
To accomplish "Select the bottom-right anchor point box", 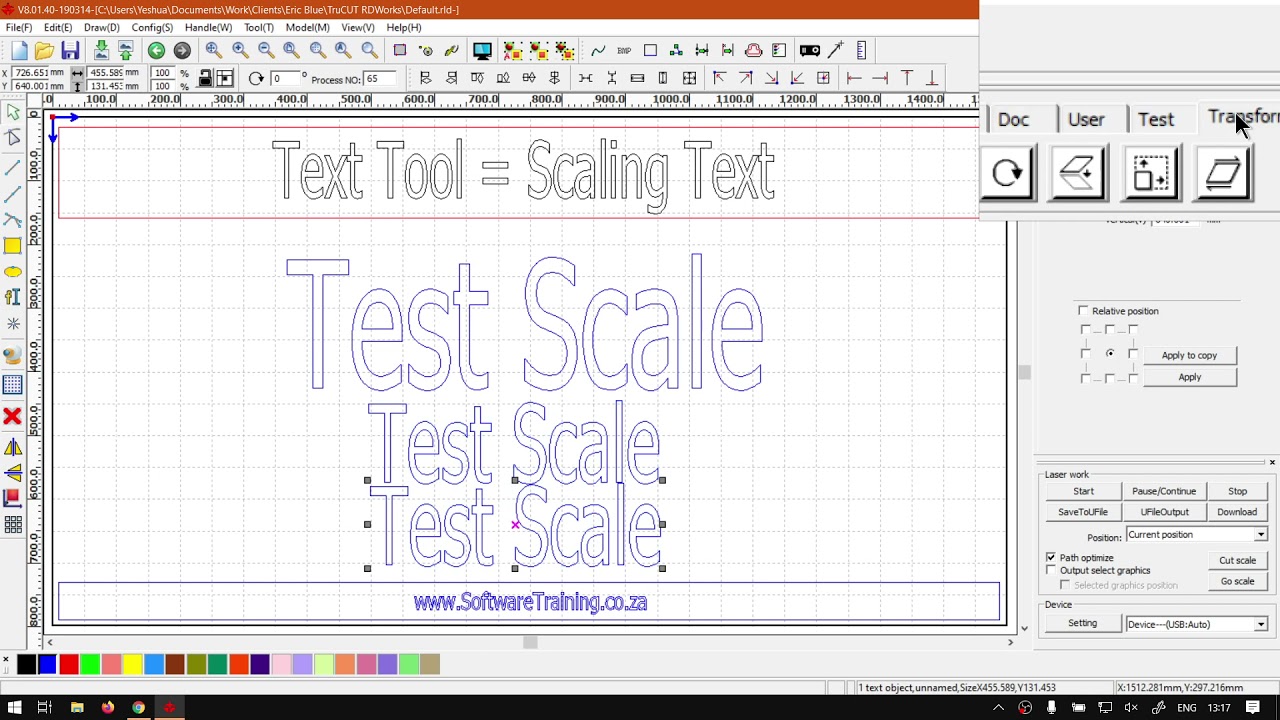I will 1133,378.
